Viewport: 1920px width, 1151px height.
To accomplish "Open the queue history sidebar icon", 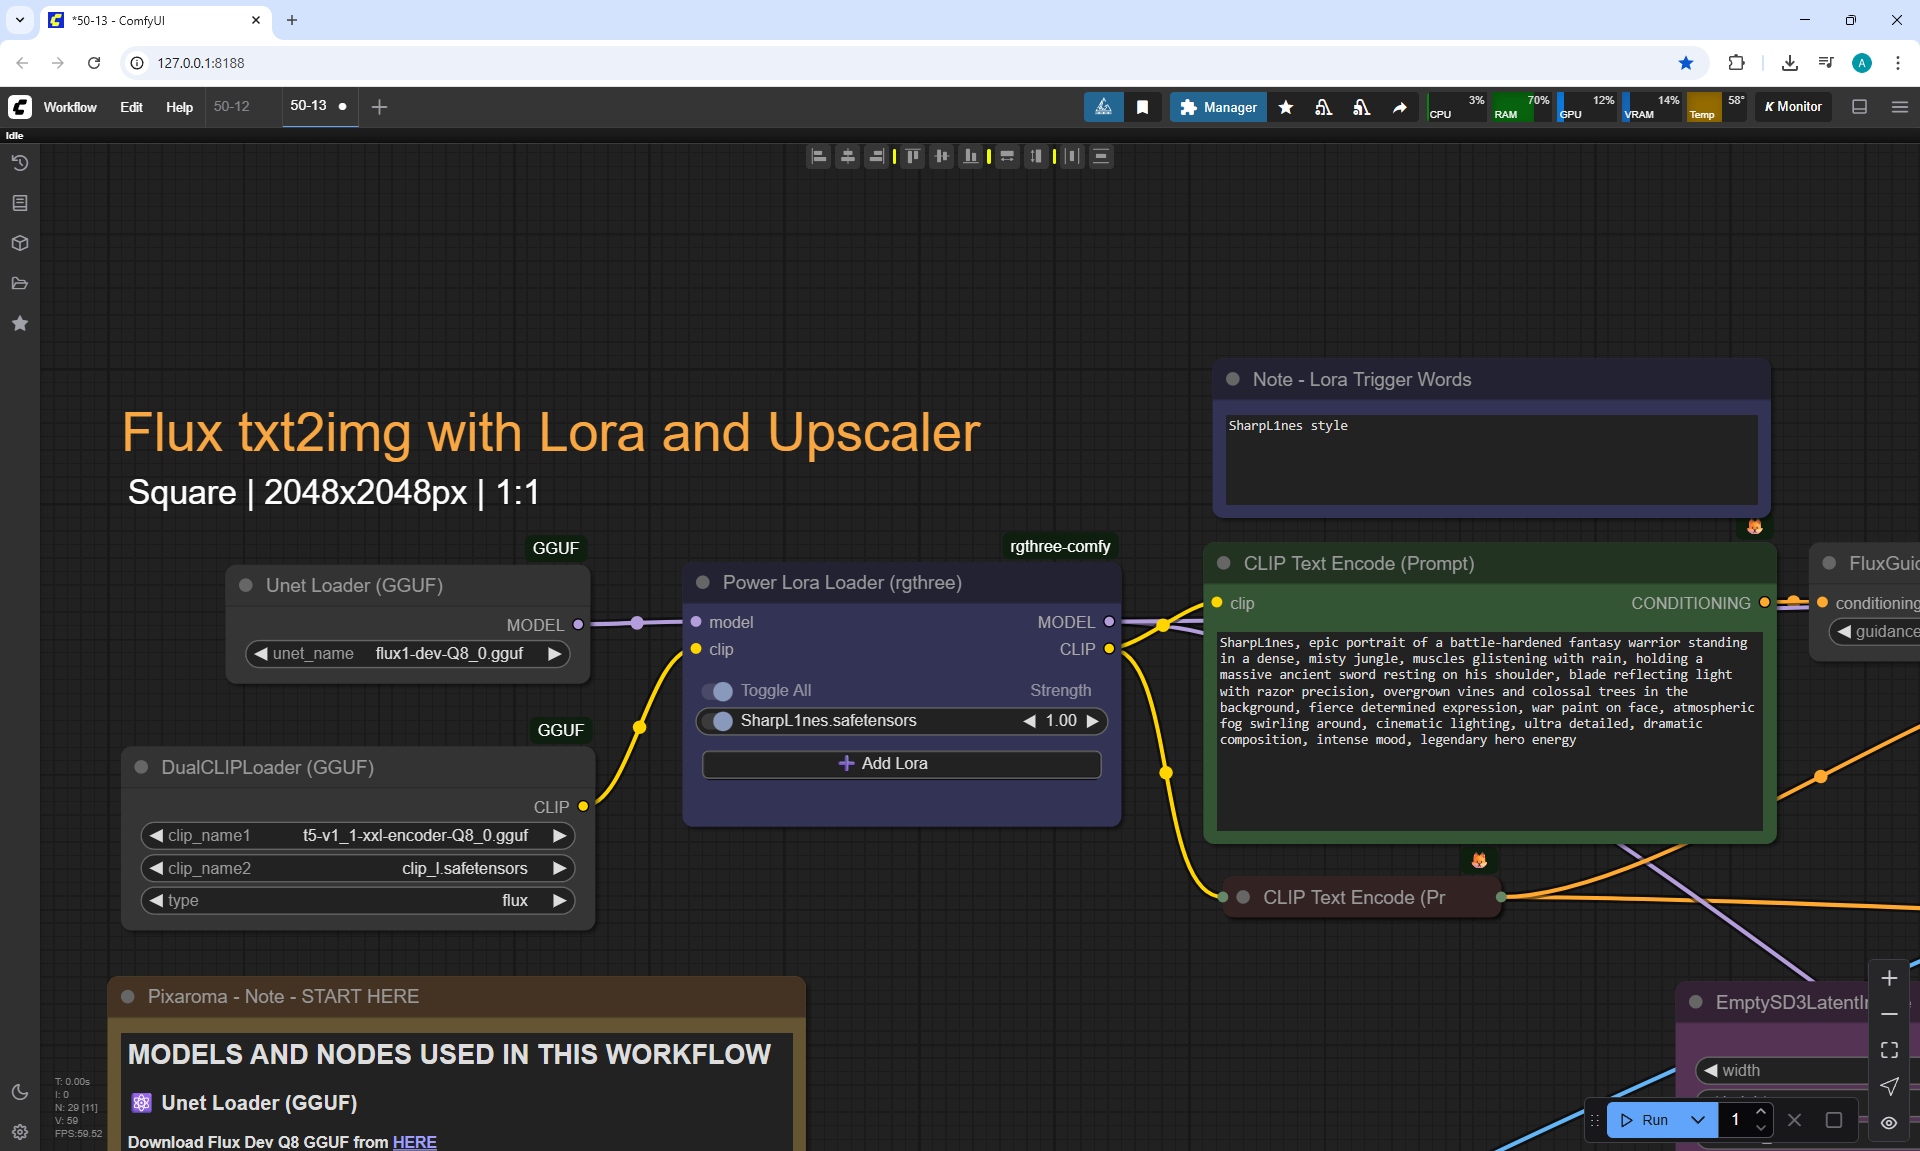I will 19,163.
